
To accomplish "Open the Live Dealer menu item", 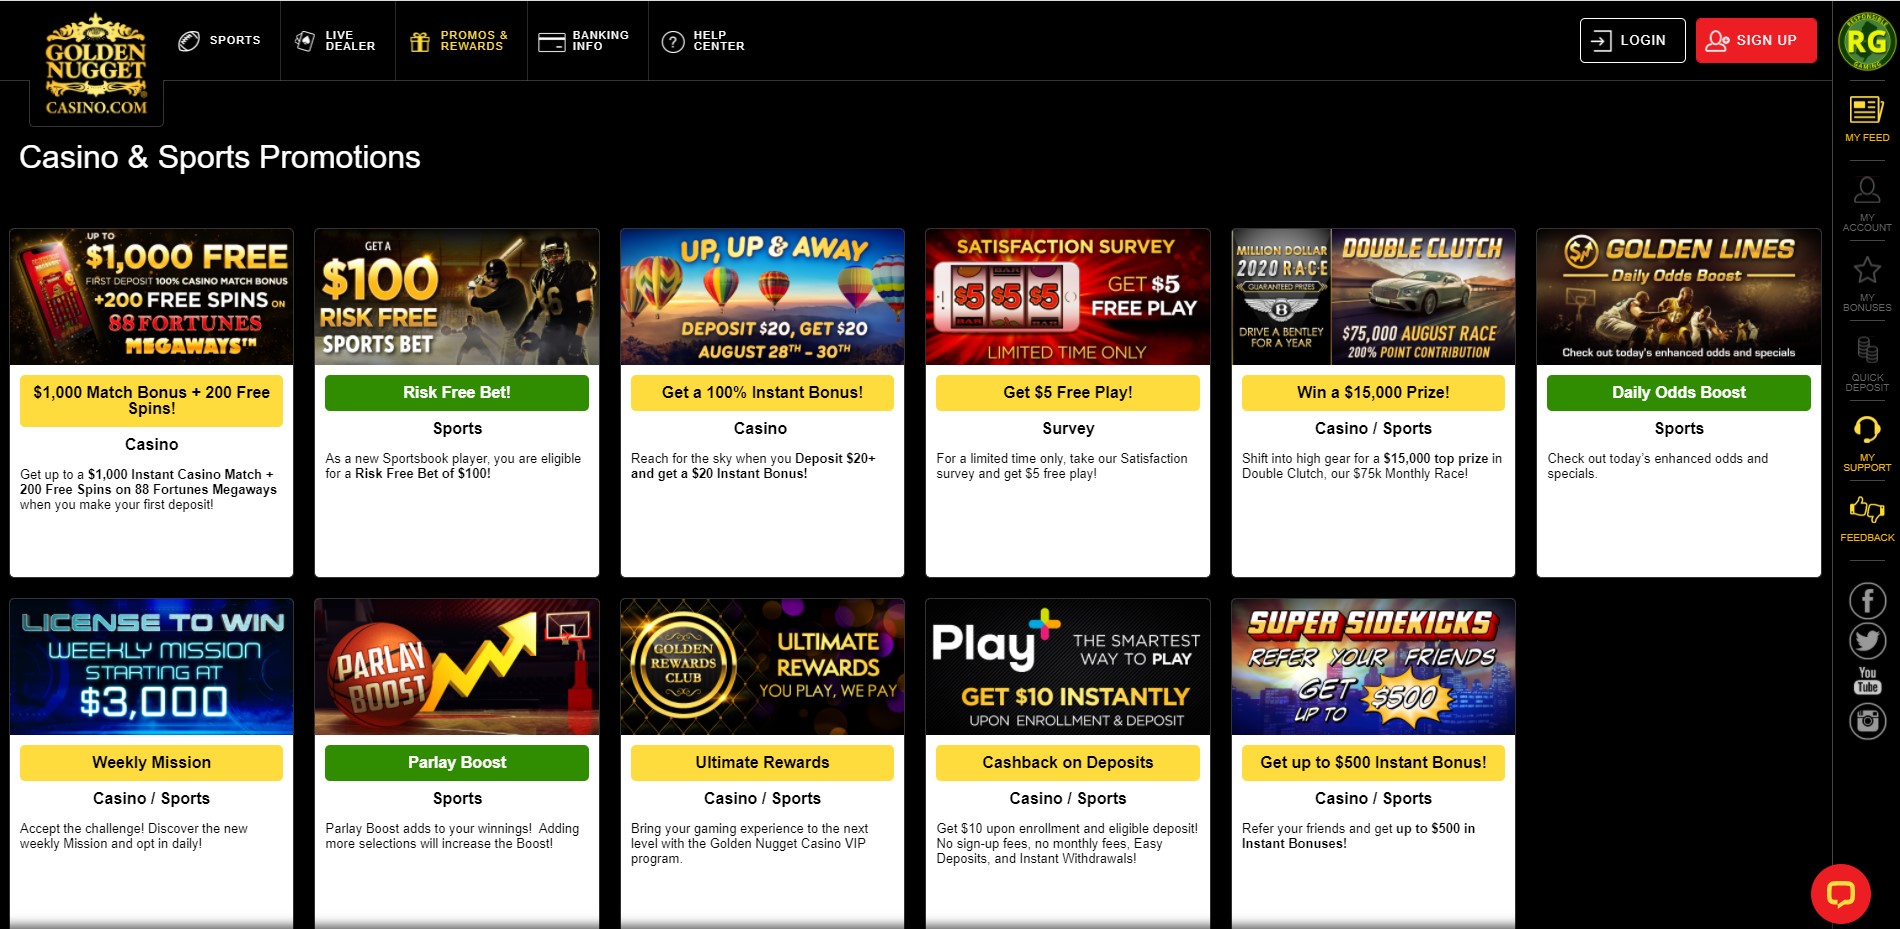I will click(337, 40).
